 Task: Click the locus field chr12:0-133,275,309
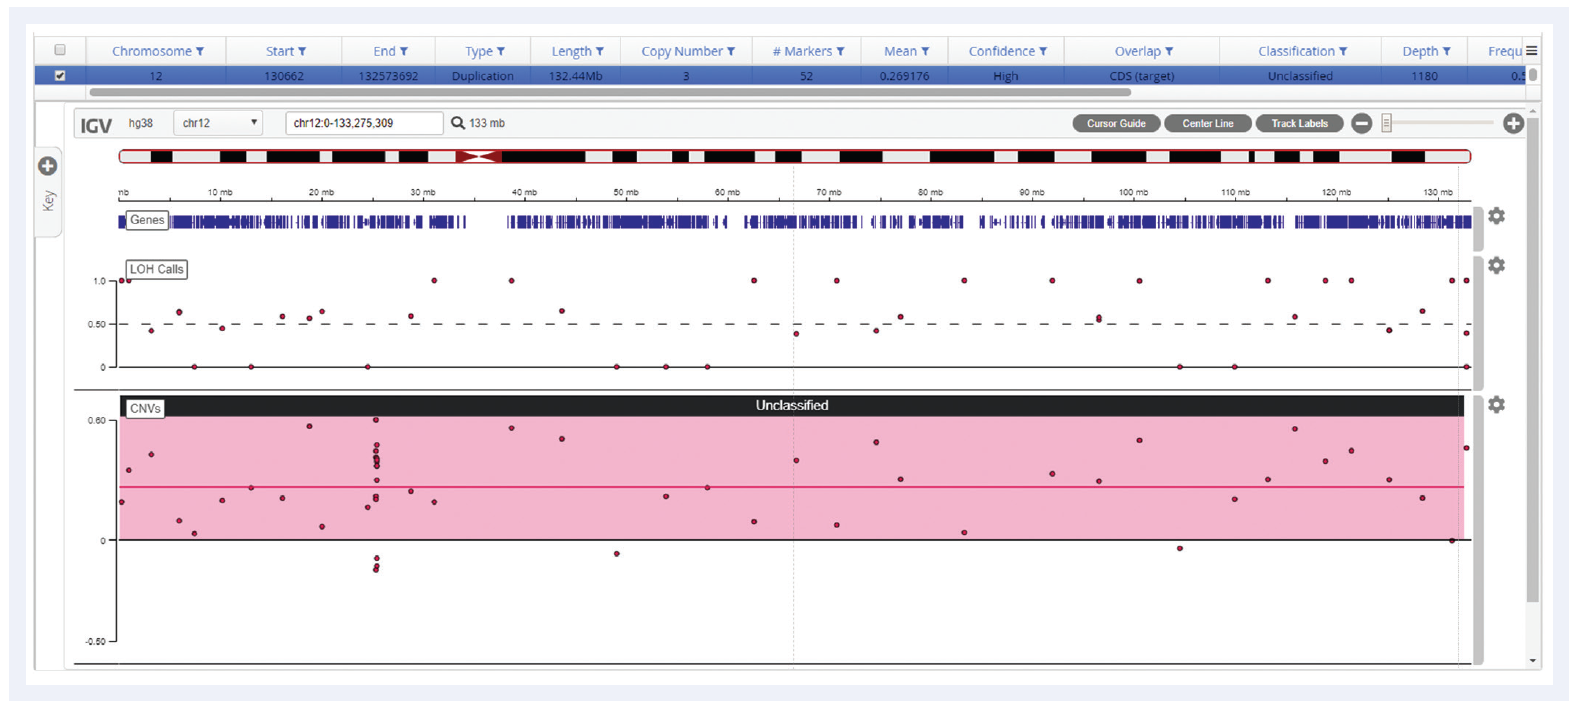pos(364,123)
